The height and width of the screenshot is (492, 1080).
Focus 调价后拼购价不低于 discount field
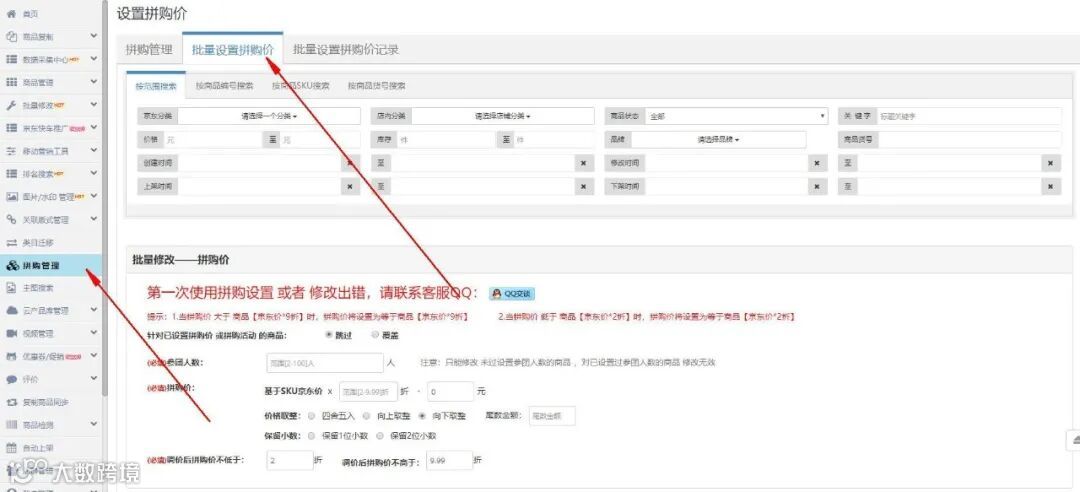[290, 460]
